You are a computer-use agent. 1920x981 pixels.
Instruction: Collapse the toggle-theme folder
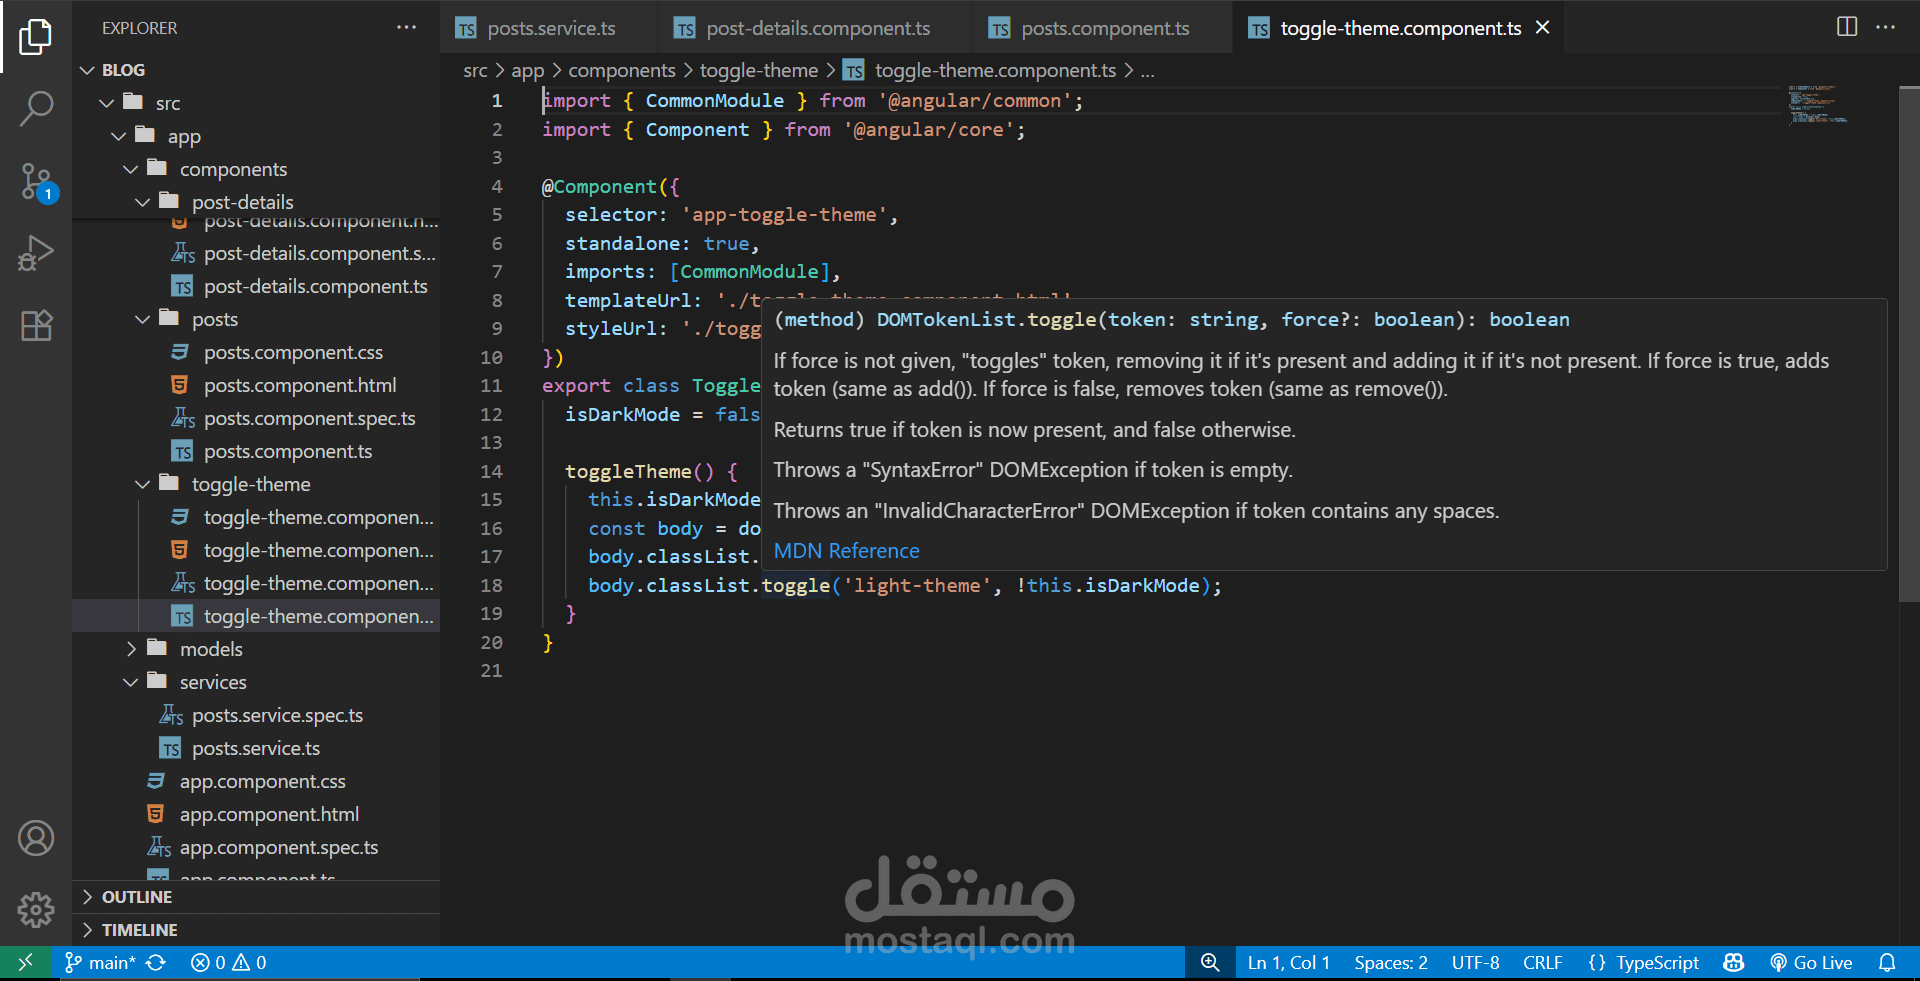[x=142, y=484]
